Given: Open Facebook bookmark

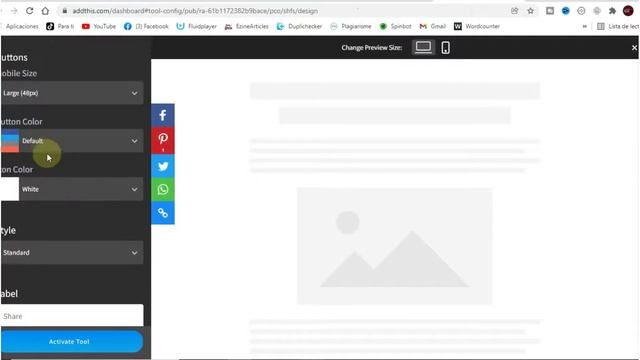Looking at the screenshot, I should pos(146,26).
